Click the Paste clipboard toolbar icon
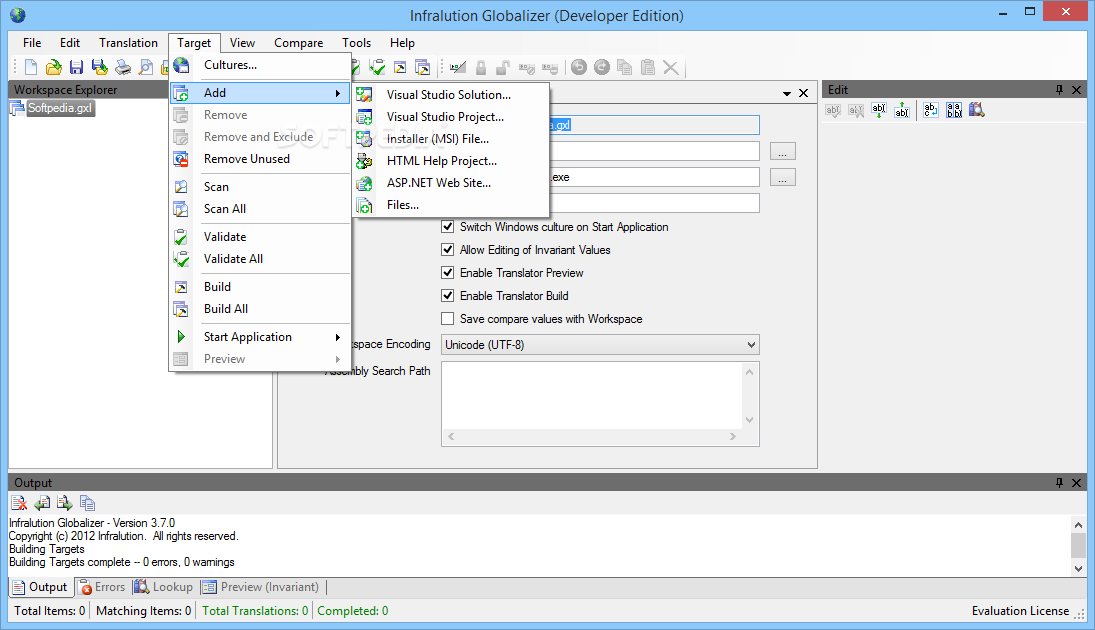This screenshot has height=630, width=1095. tap(648, 67)
